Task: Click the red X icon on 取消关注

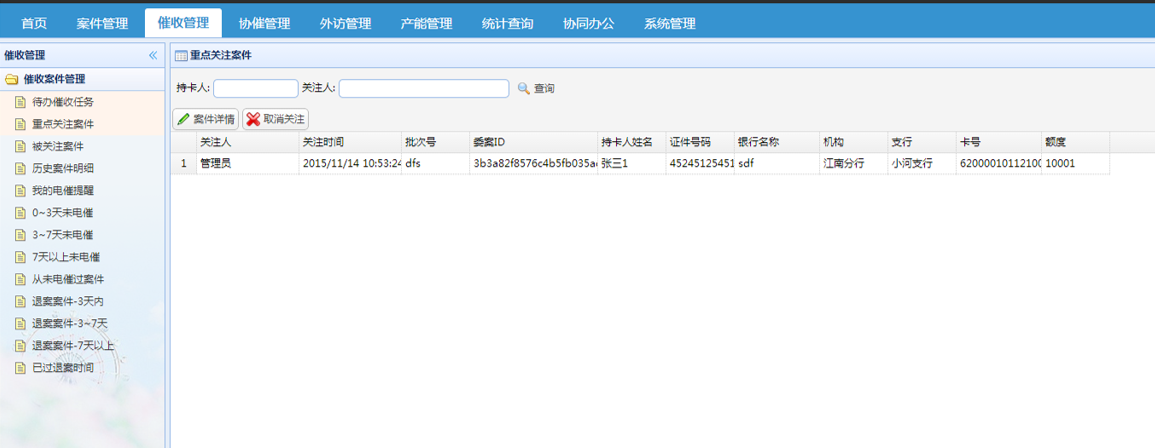Action: (253, 119)
